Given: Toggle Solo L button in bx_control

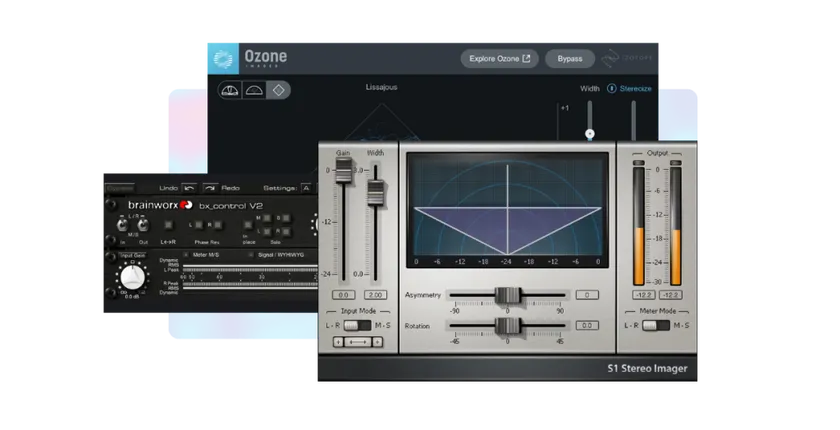Looking at the screenshot, I should (x=267, y=231).
